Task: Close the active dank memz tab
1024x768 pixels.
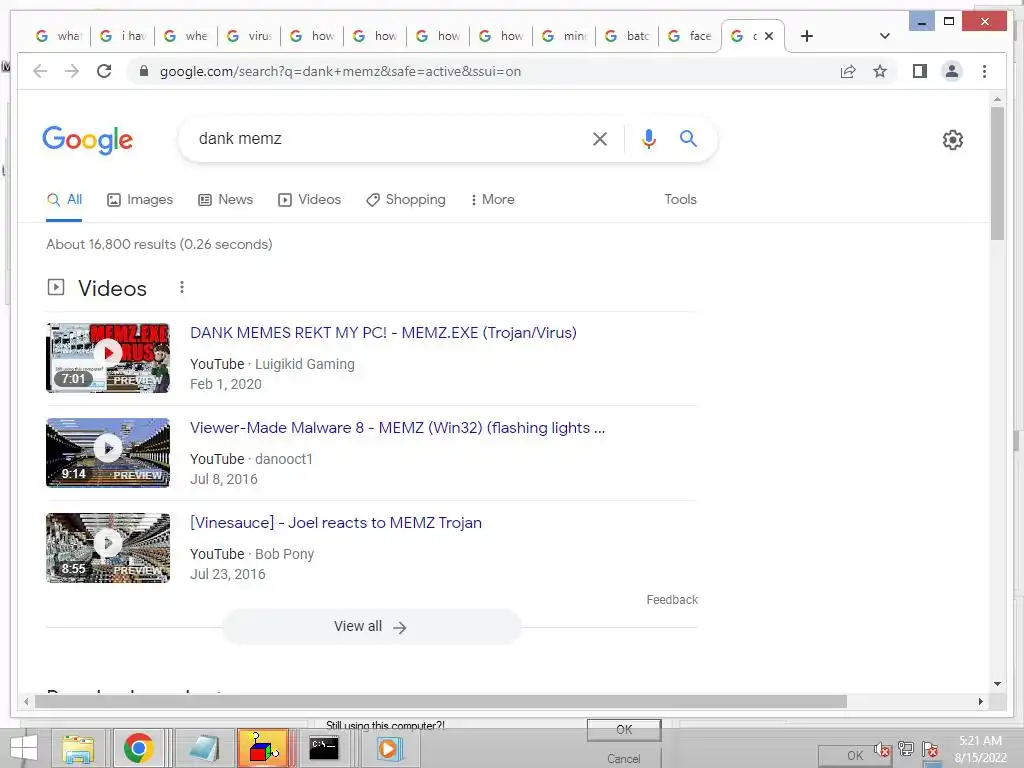Action: click(x=769, y=36)
